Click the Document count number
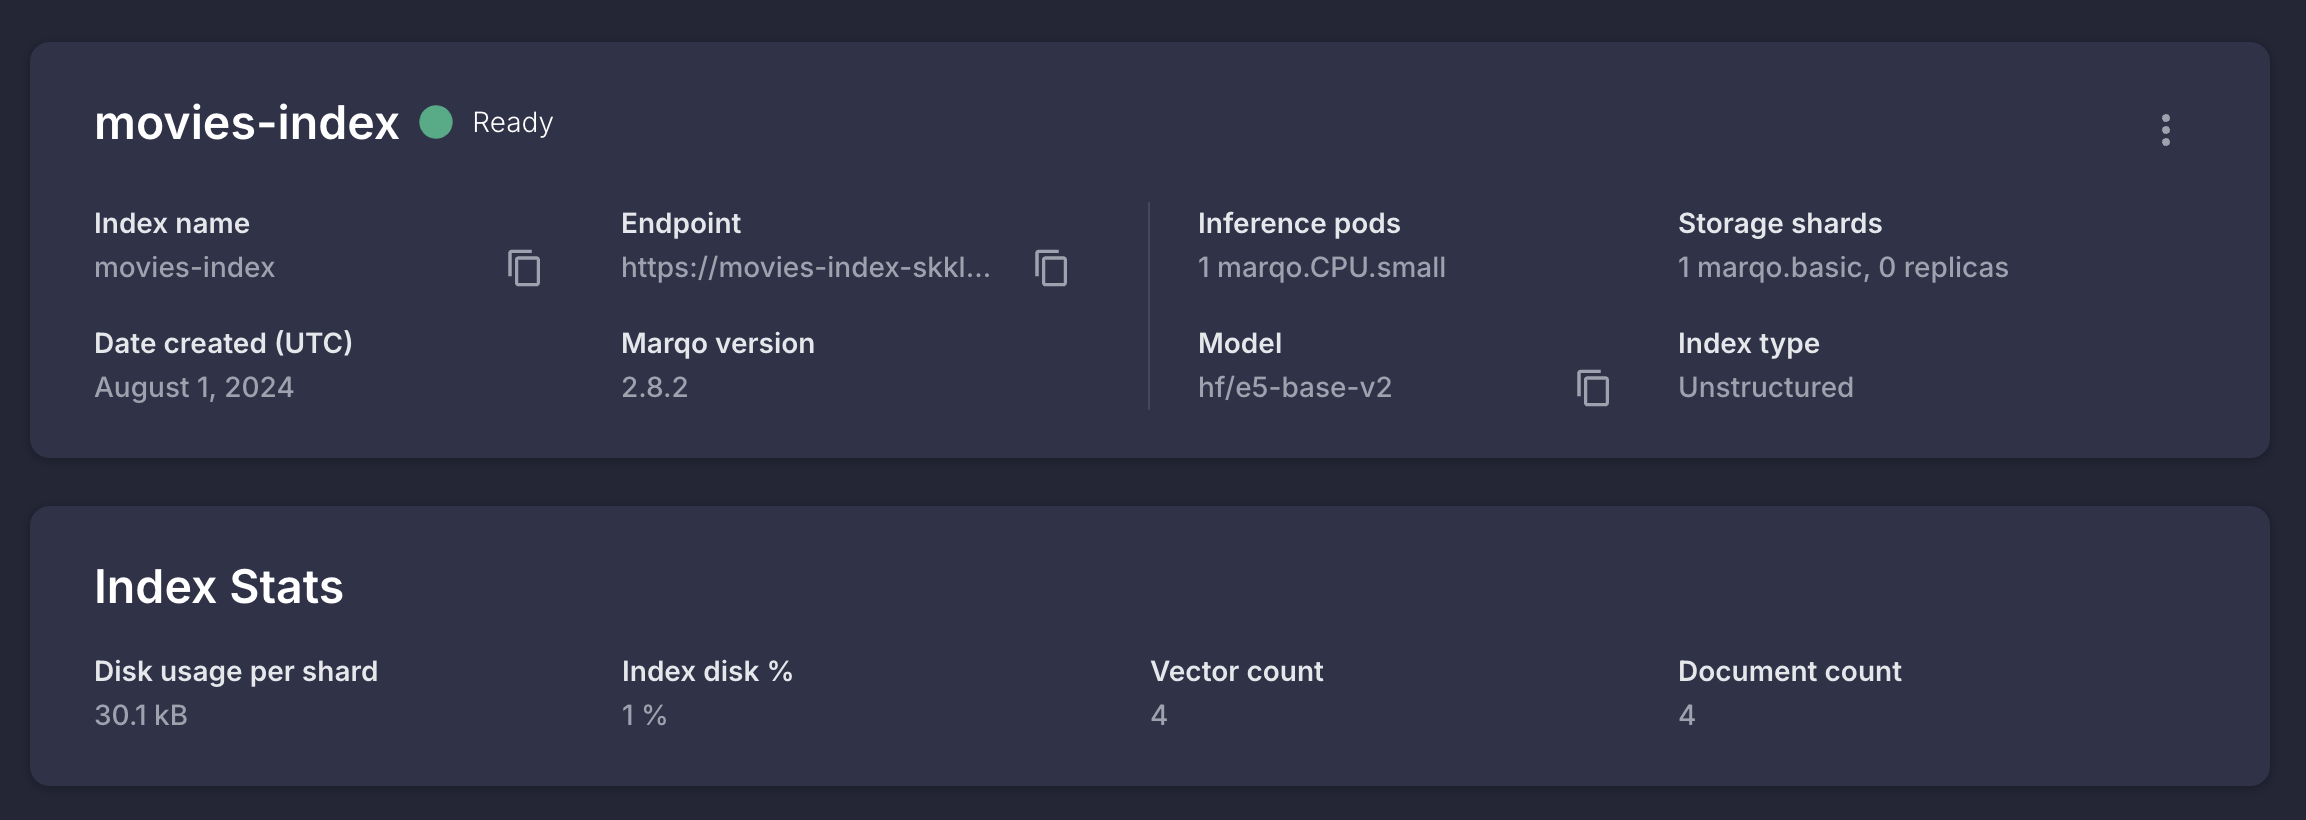2306x820 pixels. point(1687,716)
